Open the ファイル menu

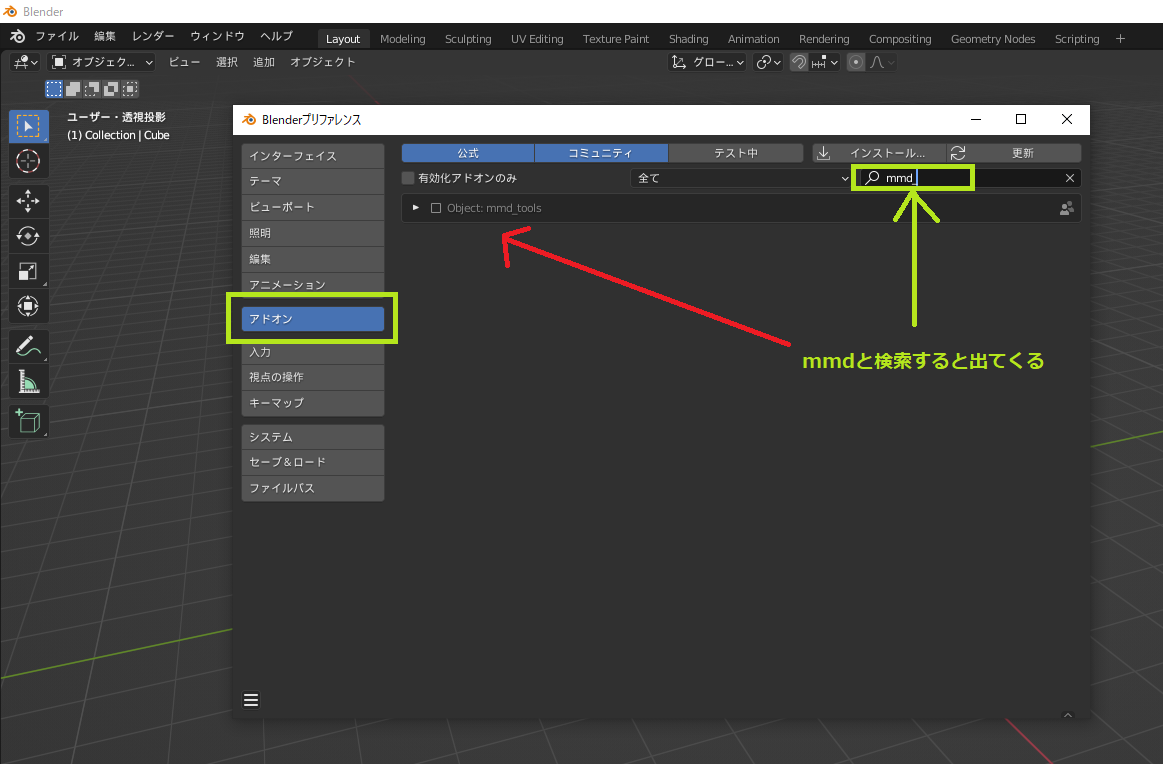(57, 36)
